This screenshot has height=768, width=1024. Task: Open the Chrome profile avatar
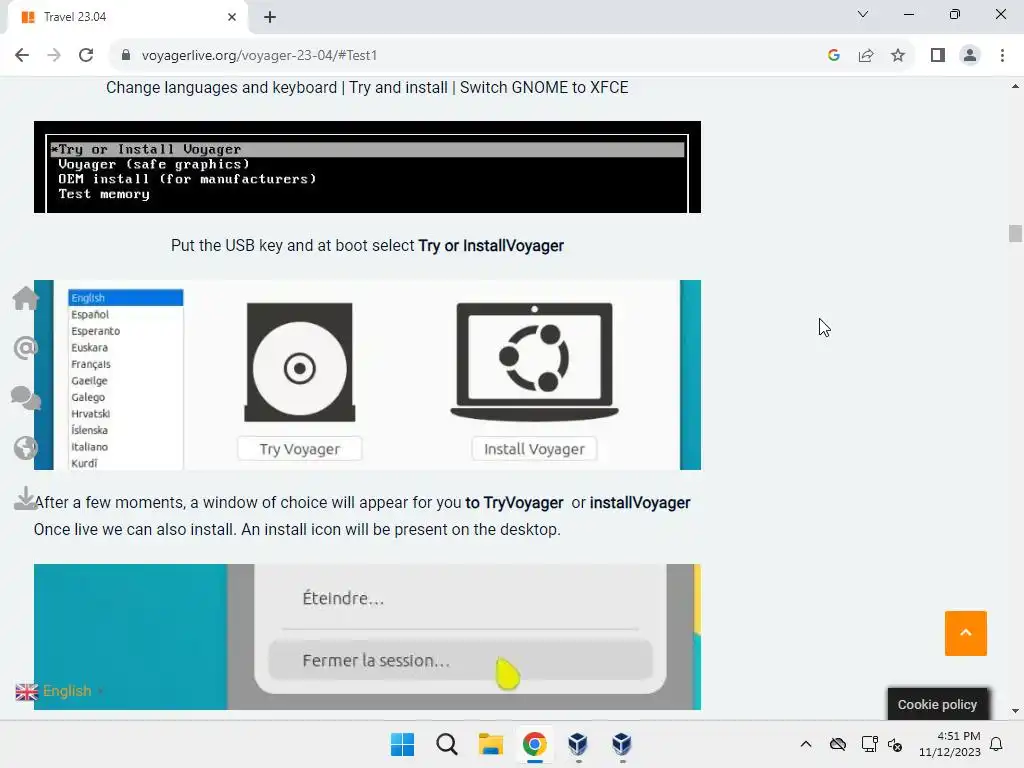[x=970, y=55]
